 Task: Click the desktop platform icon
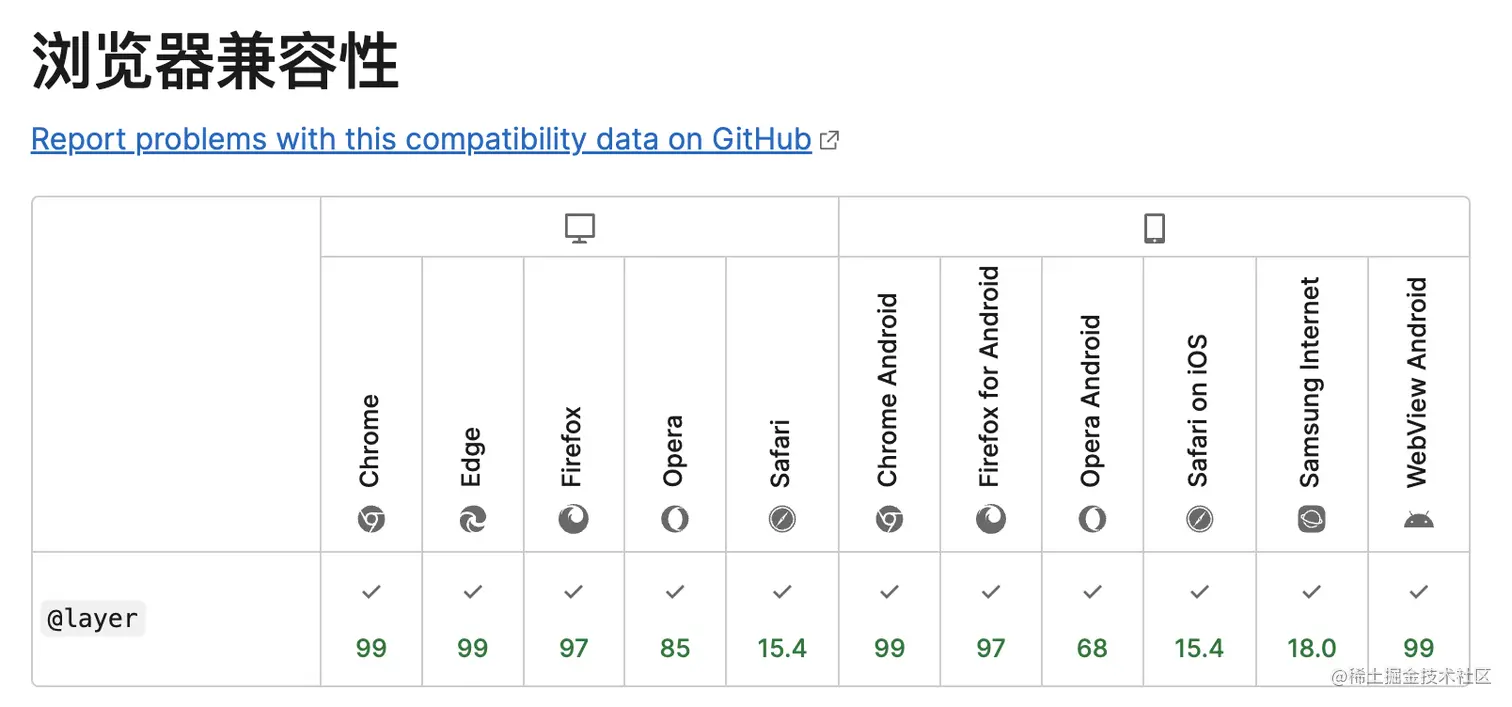[x=579, y=229]
